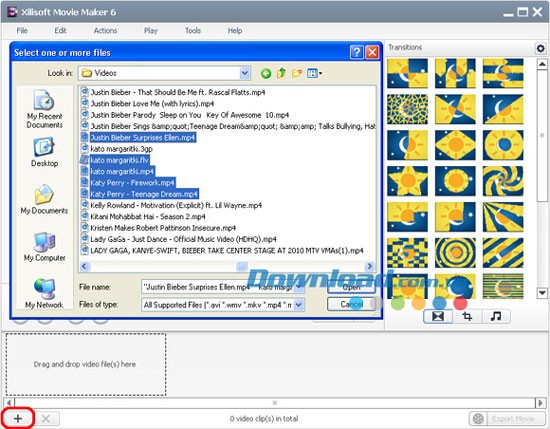This screenshot has width=550, height=429.
Task: Switch to the crop tab icon
Action: [467, 316]
